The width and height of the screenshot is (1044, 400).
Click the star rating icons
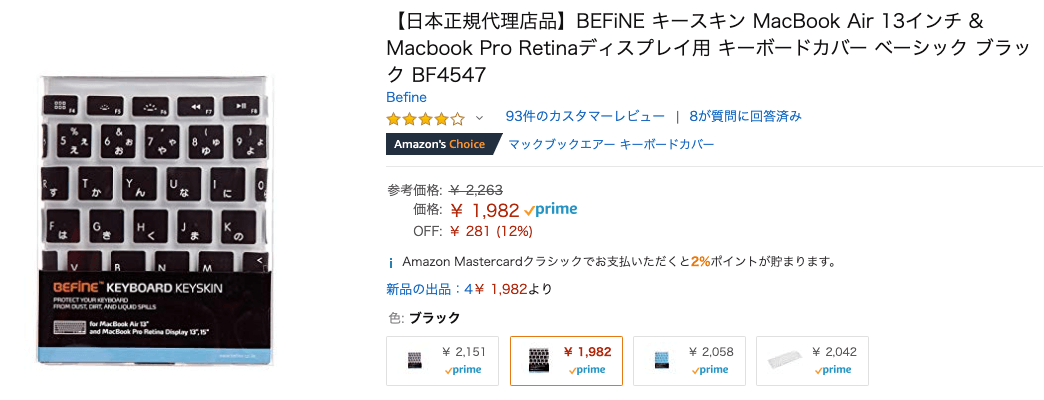tap(425, 119)
